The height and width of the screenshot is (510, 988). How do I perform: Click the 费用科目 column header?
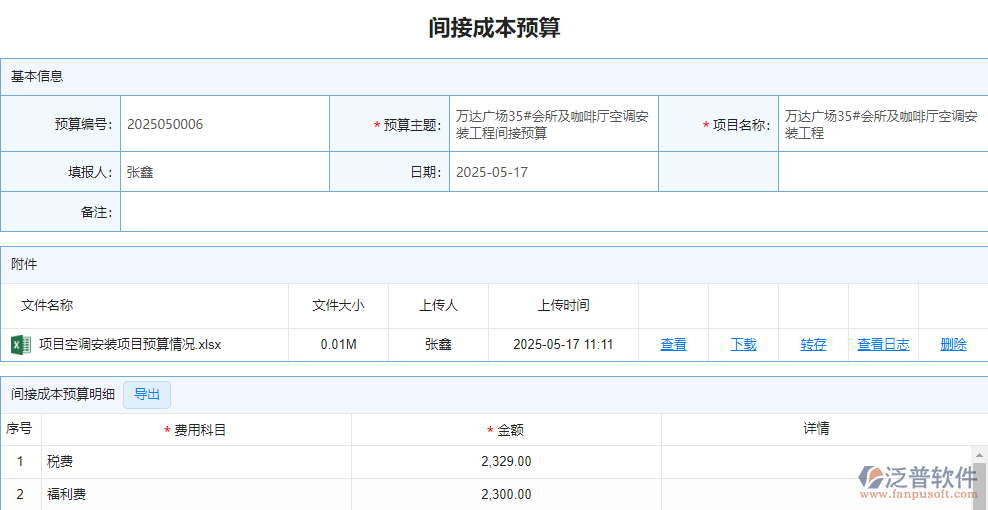click(200, 430)
